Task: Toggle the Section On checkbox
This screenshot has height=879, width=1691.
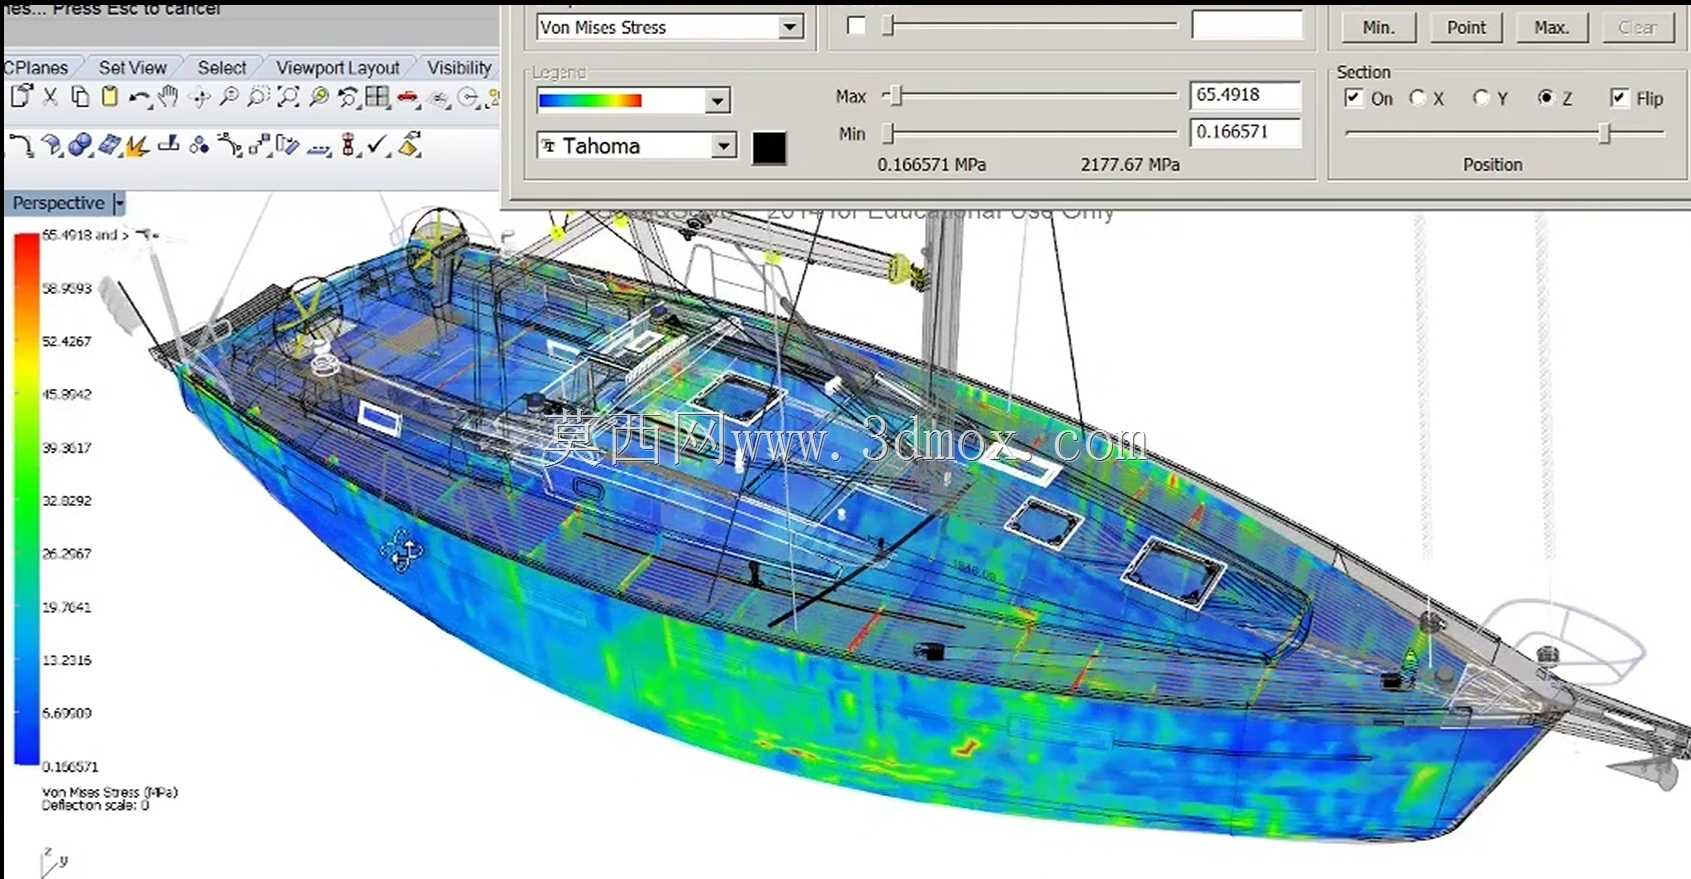Action: [x=1353, y=98]
